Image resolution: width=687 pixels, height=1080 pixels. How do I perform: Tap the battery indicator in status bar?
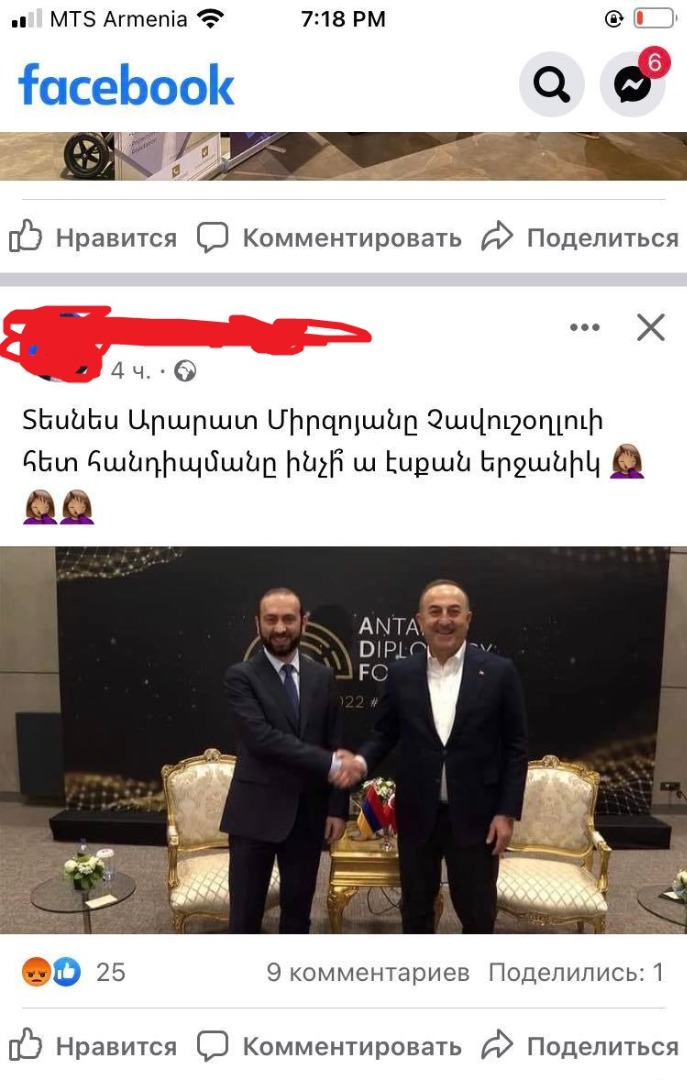tap(655, 19)
